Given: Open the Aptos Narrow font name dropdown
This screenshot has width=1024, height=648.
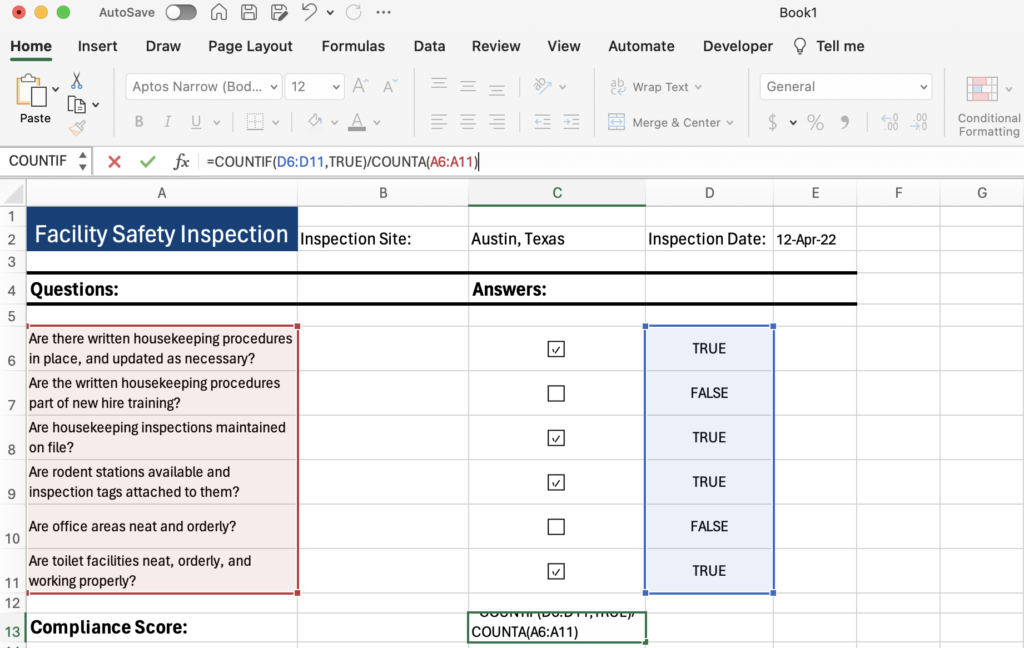Looking at the screenshot, I should point(274,87).
